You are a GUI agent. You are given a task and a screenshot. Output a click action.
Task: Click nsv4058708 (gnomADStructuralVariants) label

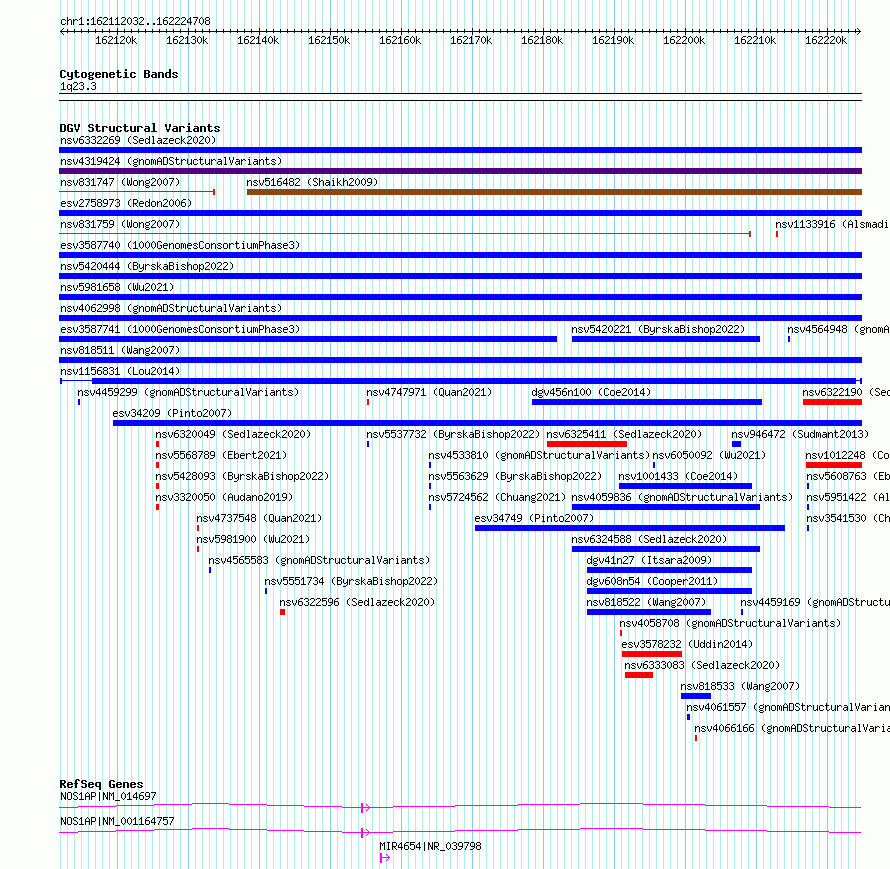pyautogui.click(x=730, y=623)
